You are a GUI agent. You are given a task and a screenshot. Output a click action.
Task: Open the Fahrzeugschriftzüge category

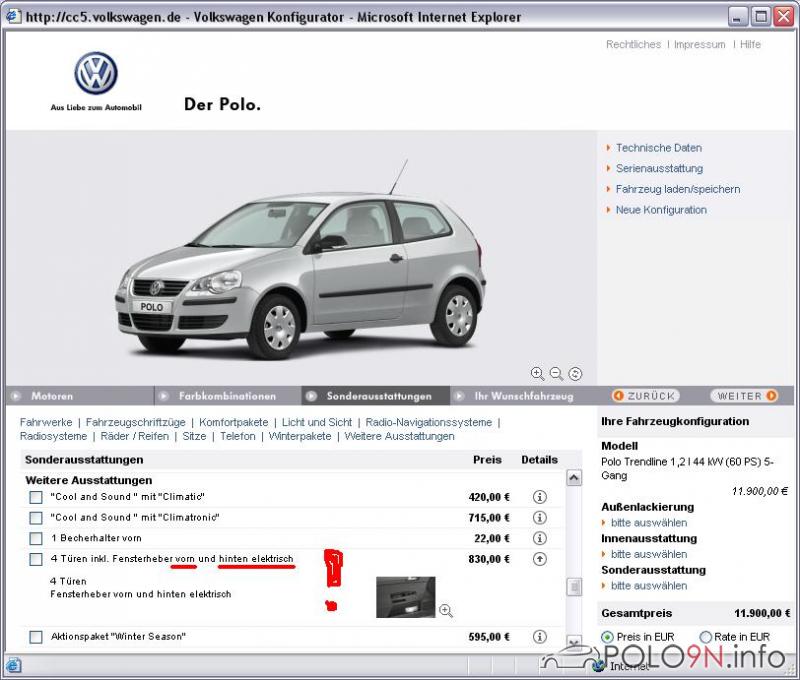pos(136,422)
